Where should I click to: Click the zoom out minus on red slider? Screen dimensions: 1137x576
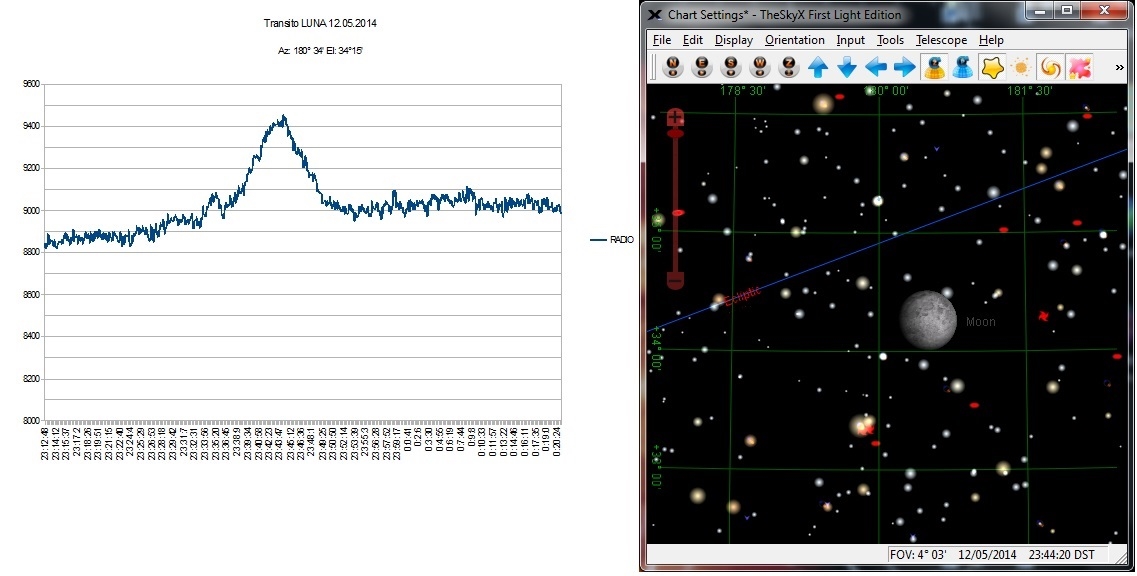[675, 280]
